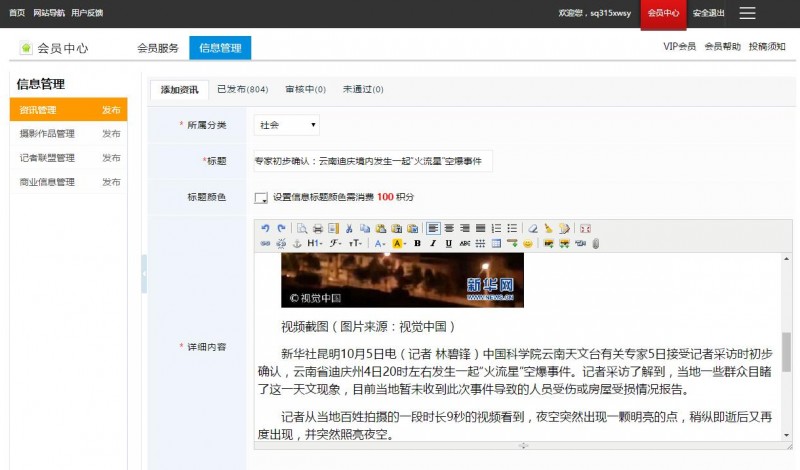The width and height of the screenshot is (800, 470).
Task: Open the 未通过(0) tab
Action: (363, 89)
